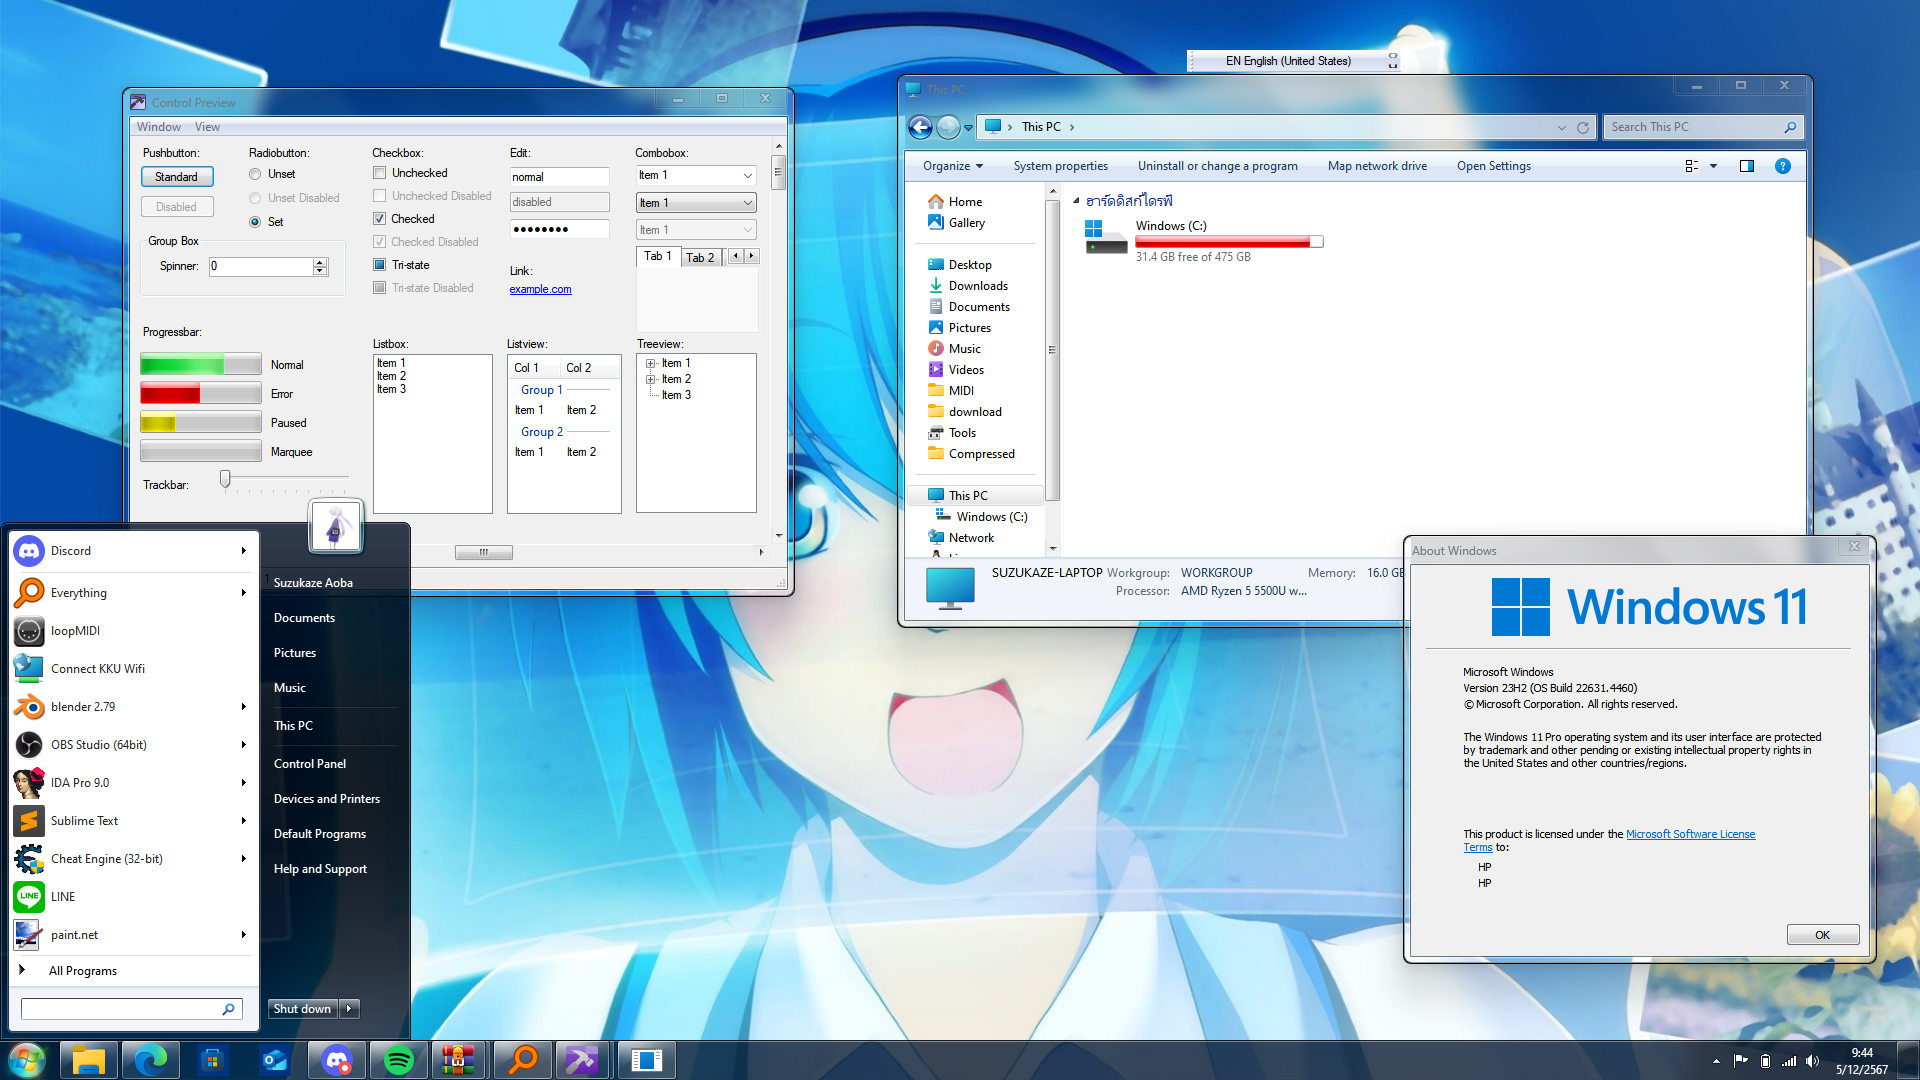Expand the Everything submenu arrow

point(243,593)
